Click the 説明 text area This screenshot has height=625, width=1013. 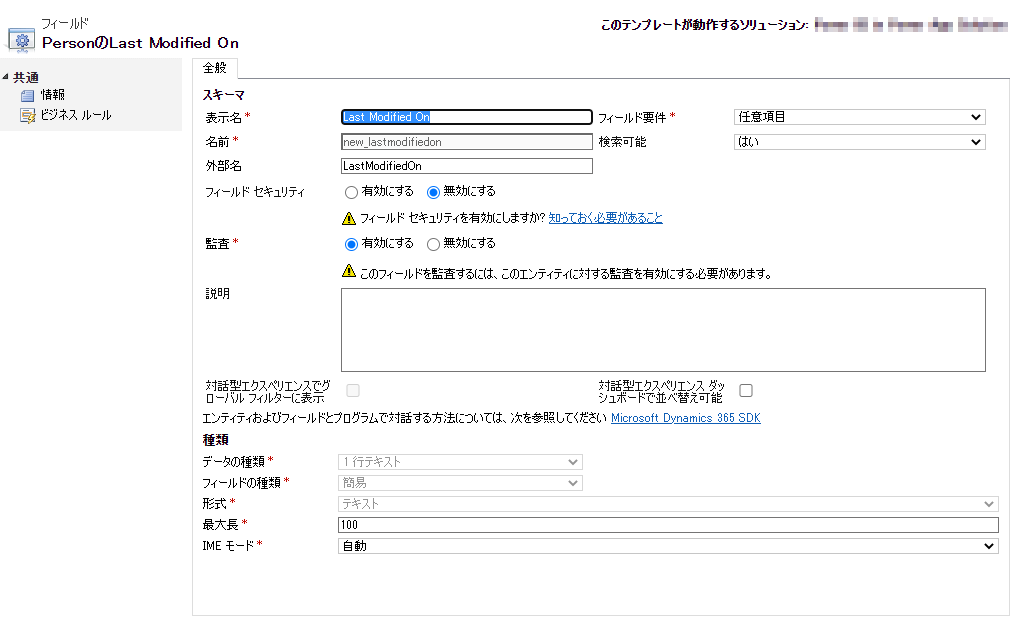pyautogui.click(x=663, y=330)
